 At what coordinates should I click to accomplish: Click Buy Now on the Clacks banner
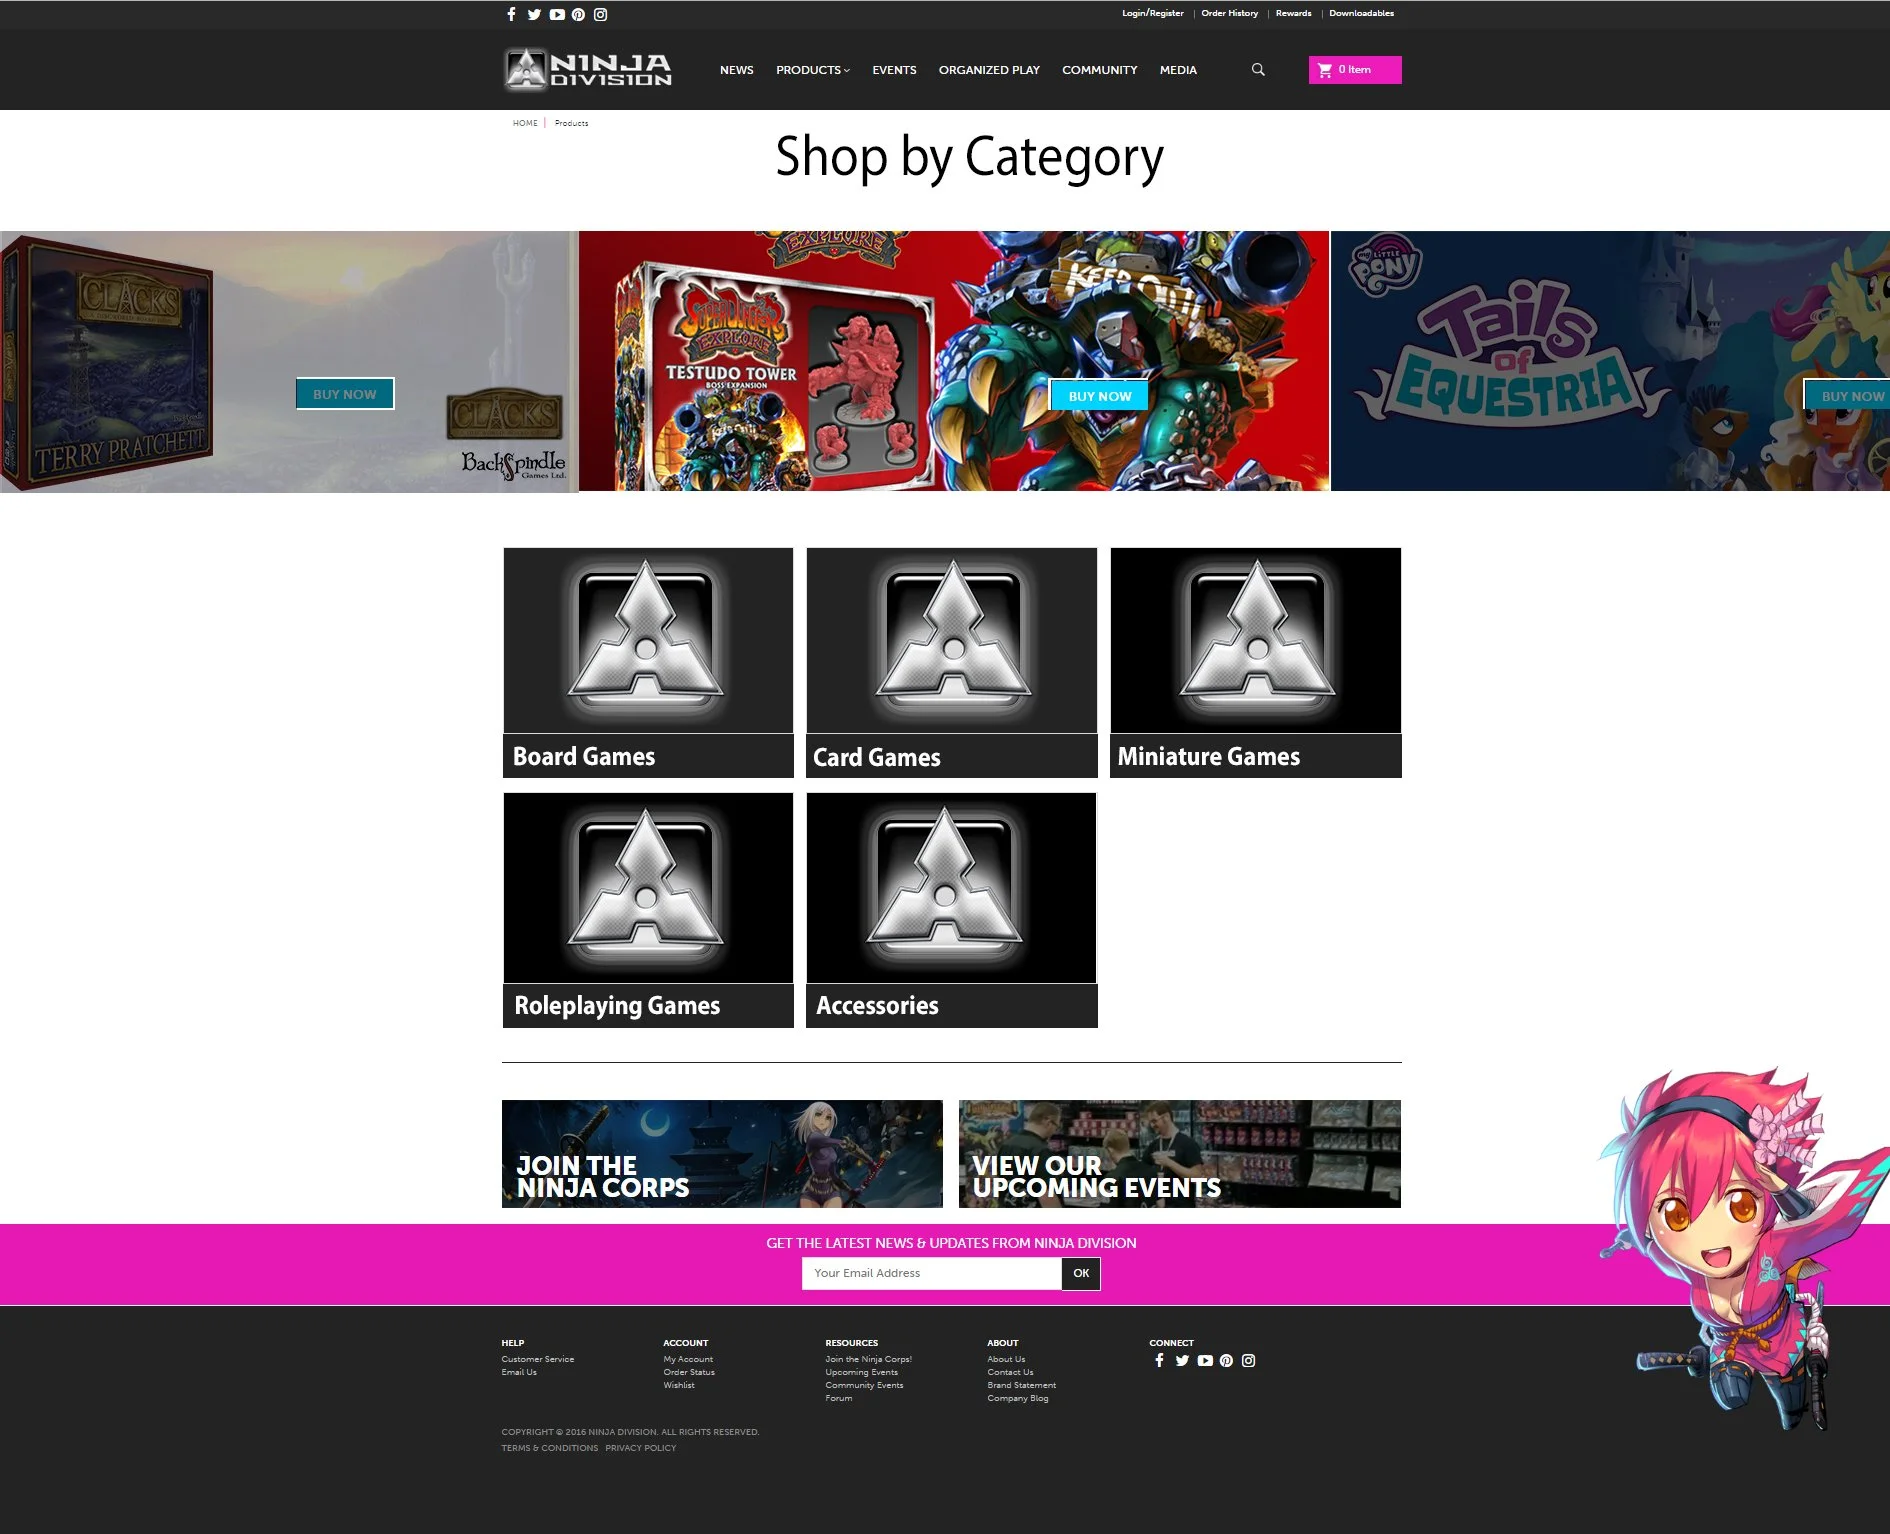345,394
